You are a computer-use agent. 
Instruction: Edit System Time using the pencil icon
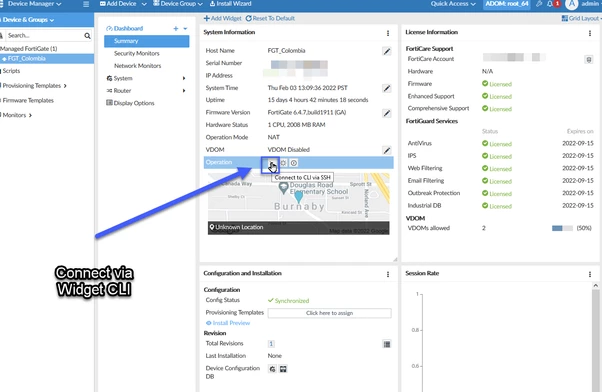click(x=387, y=88)
